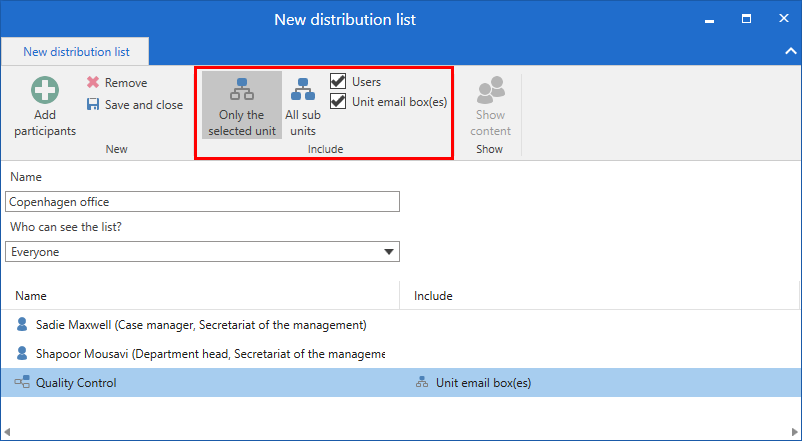The image size is (802, 441).
Task: Open the Who can see the list dropdown
Action: 389,252
